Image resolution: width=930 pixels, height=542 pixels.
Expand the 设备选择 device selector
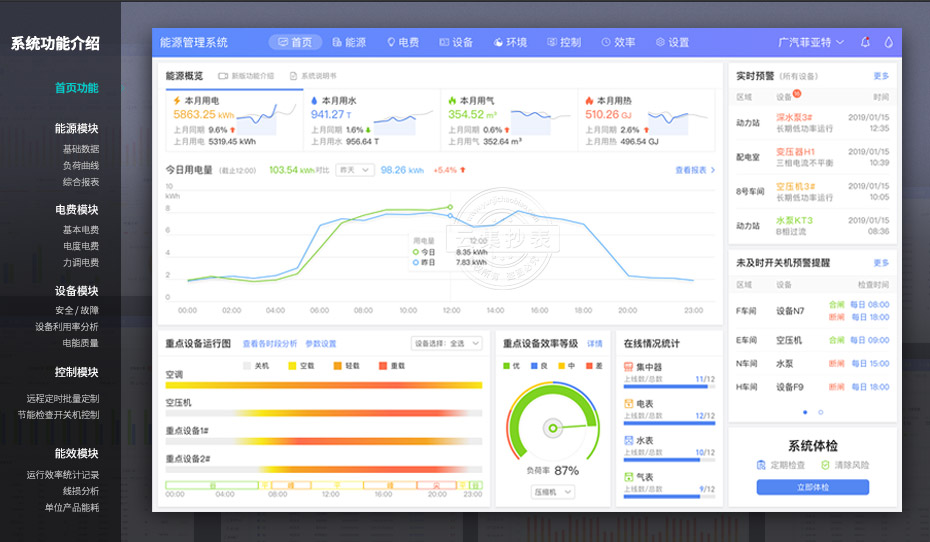coord(448,343)
